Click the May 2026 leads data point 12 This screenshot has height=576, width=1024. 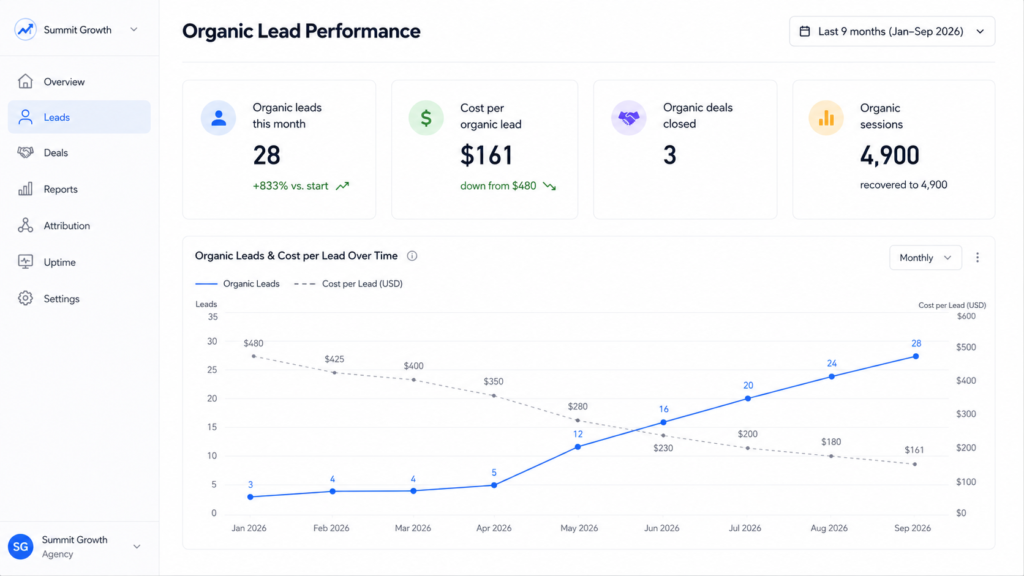[578, 447]
